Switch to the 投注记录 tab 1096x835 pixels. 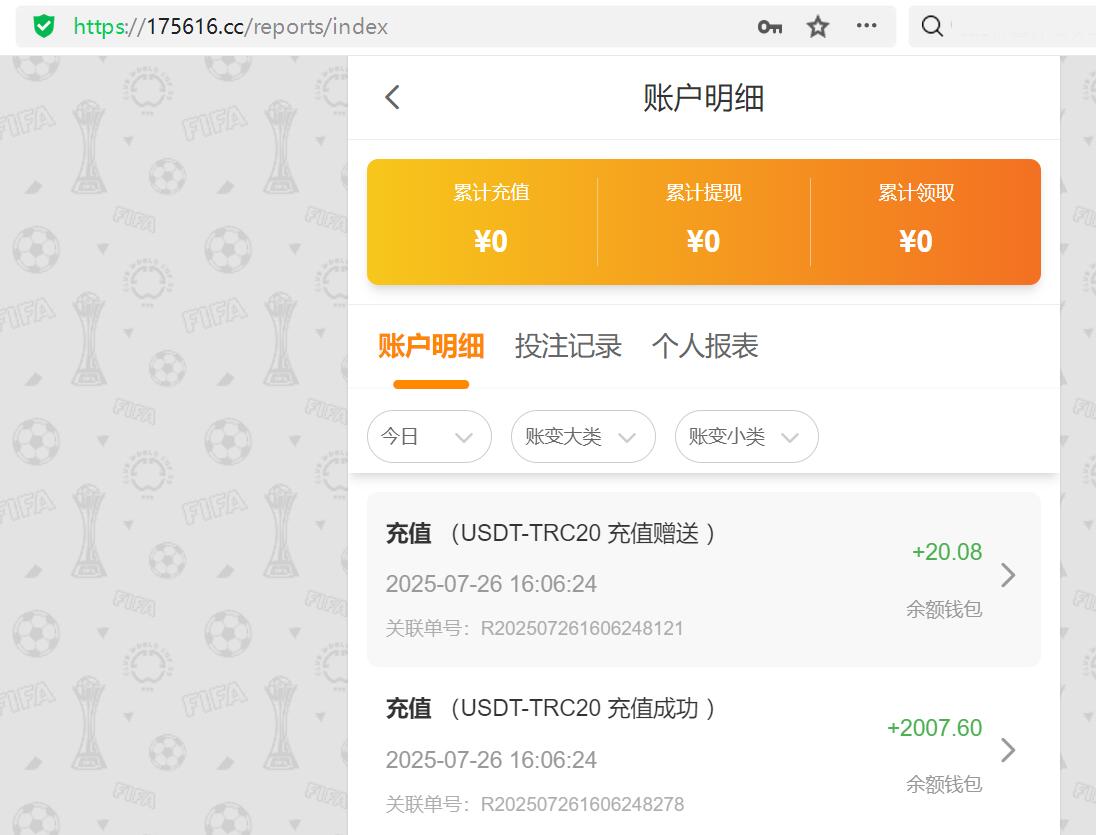tap(568, 346)
